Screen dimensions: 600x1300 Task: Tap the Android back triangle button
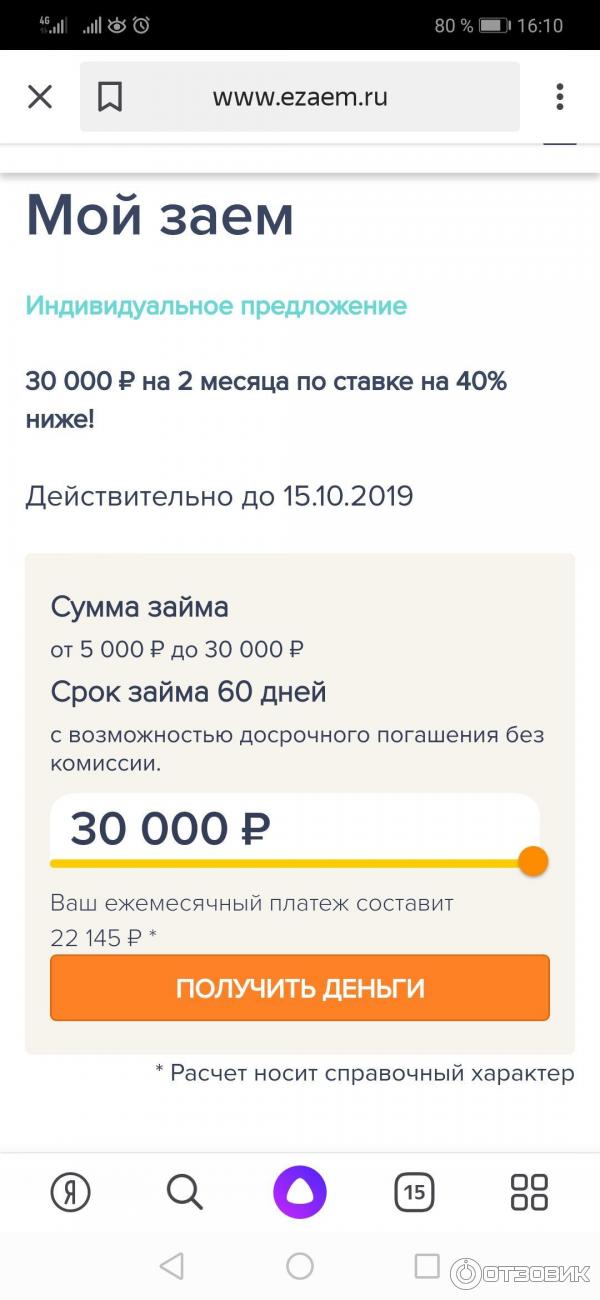(x=172, y=1266)
